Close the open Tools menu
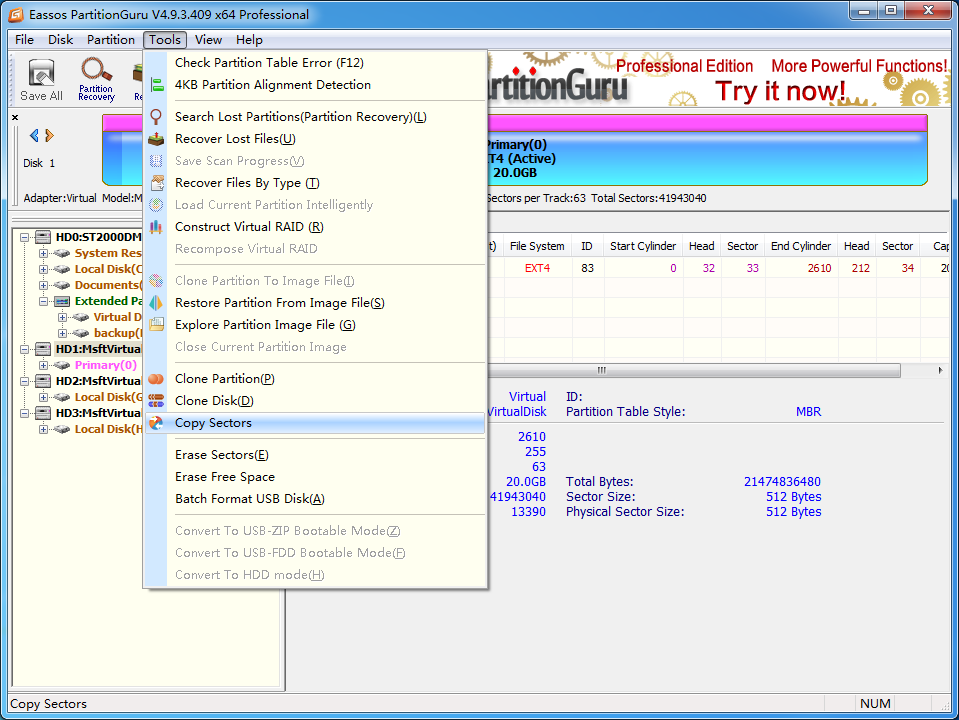Viewport: 959px width, 720px height. tap(165, 40)
